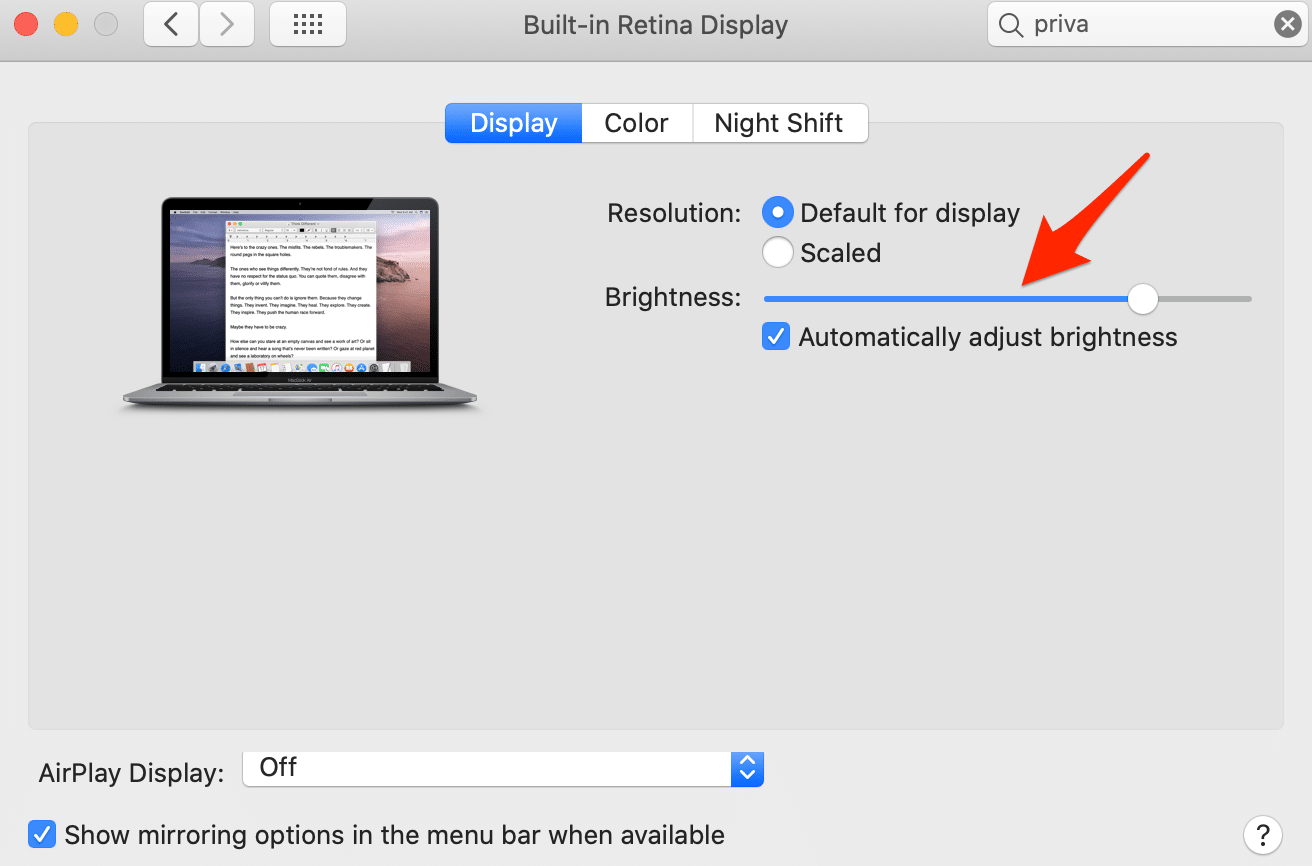The width and height of the screenshot is (1312, 866).
Task: Select the Default for display resolution option
Action: pyautogui.click(x=778, y=213)
